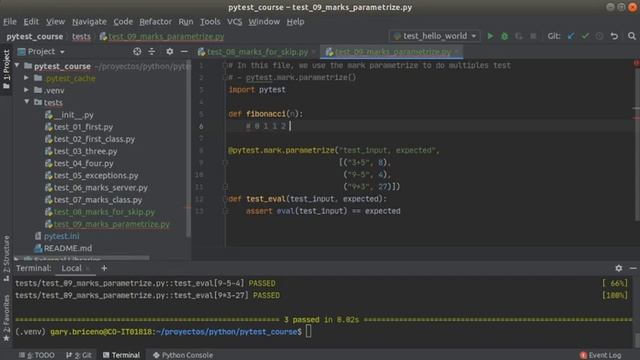
Task: Open the Help menu
Action: click(x=295, y=22)
